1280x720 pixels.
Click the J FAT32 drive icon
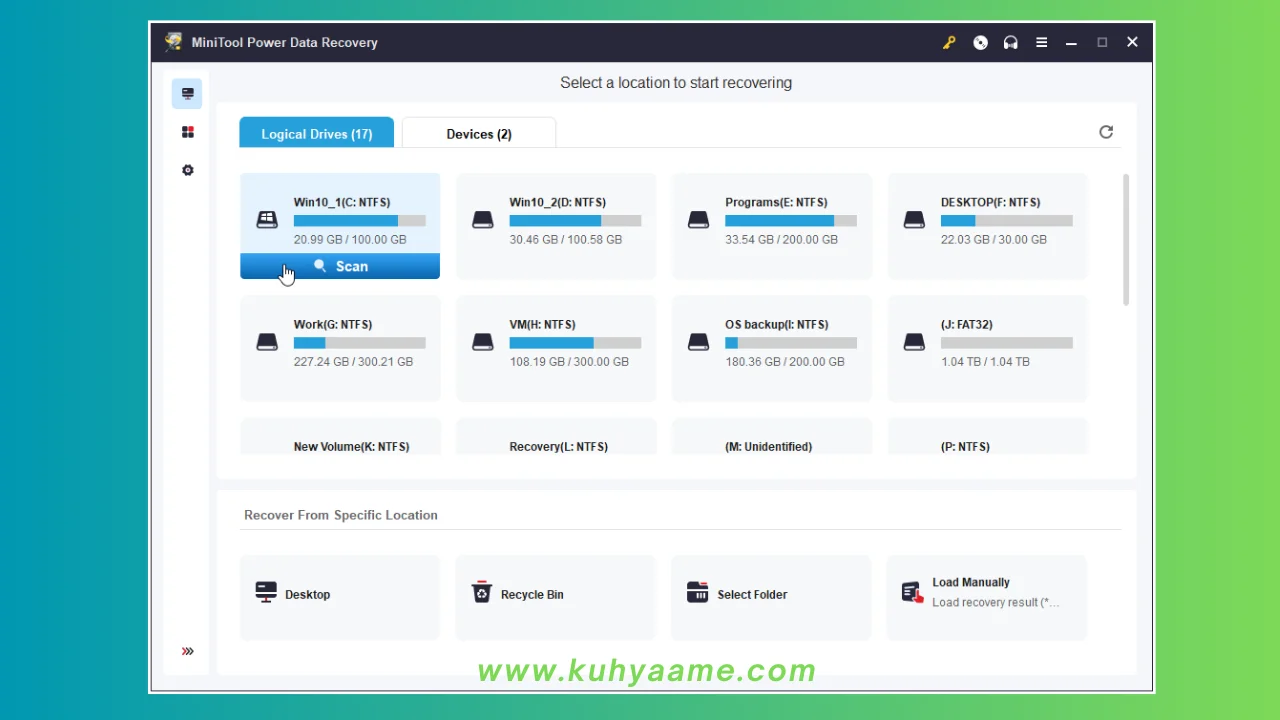click(x=914, y=342)
